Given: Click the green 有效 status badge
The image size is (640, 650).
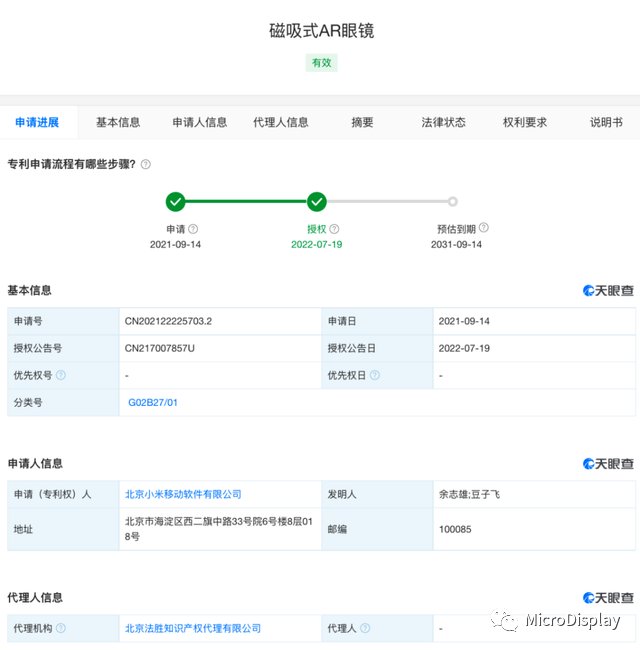Looking at the screenshot, I should click(322, 63).
